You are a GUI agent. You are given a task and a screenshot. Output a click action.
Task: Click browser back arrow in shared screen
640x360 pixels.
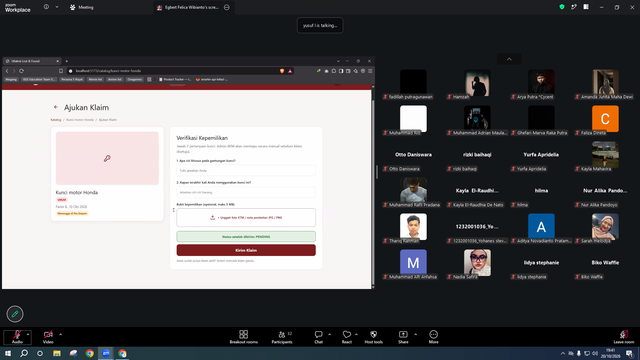tap(7, 71)
